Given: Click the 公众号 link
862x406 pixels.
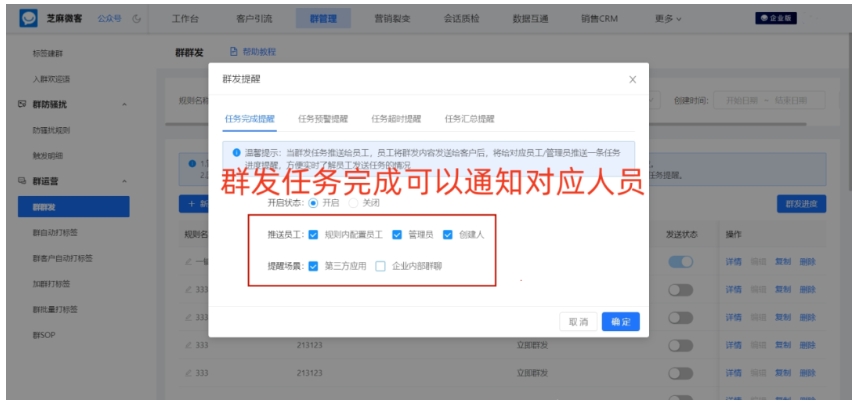Looking at the screenshot, I should point(109,19).
